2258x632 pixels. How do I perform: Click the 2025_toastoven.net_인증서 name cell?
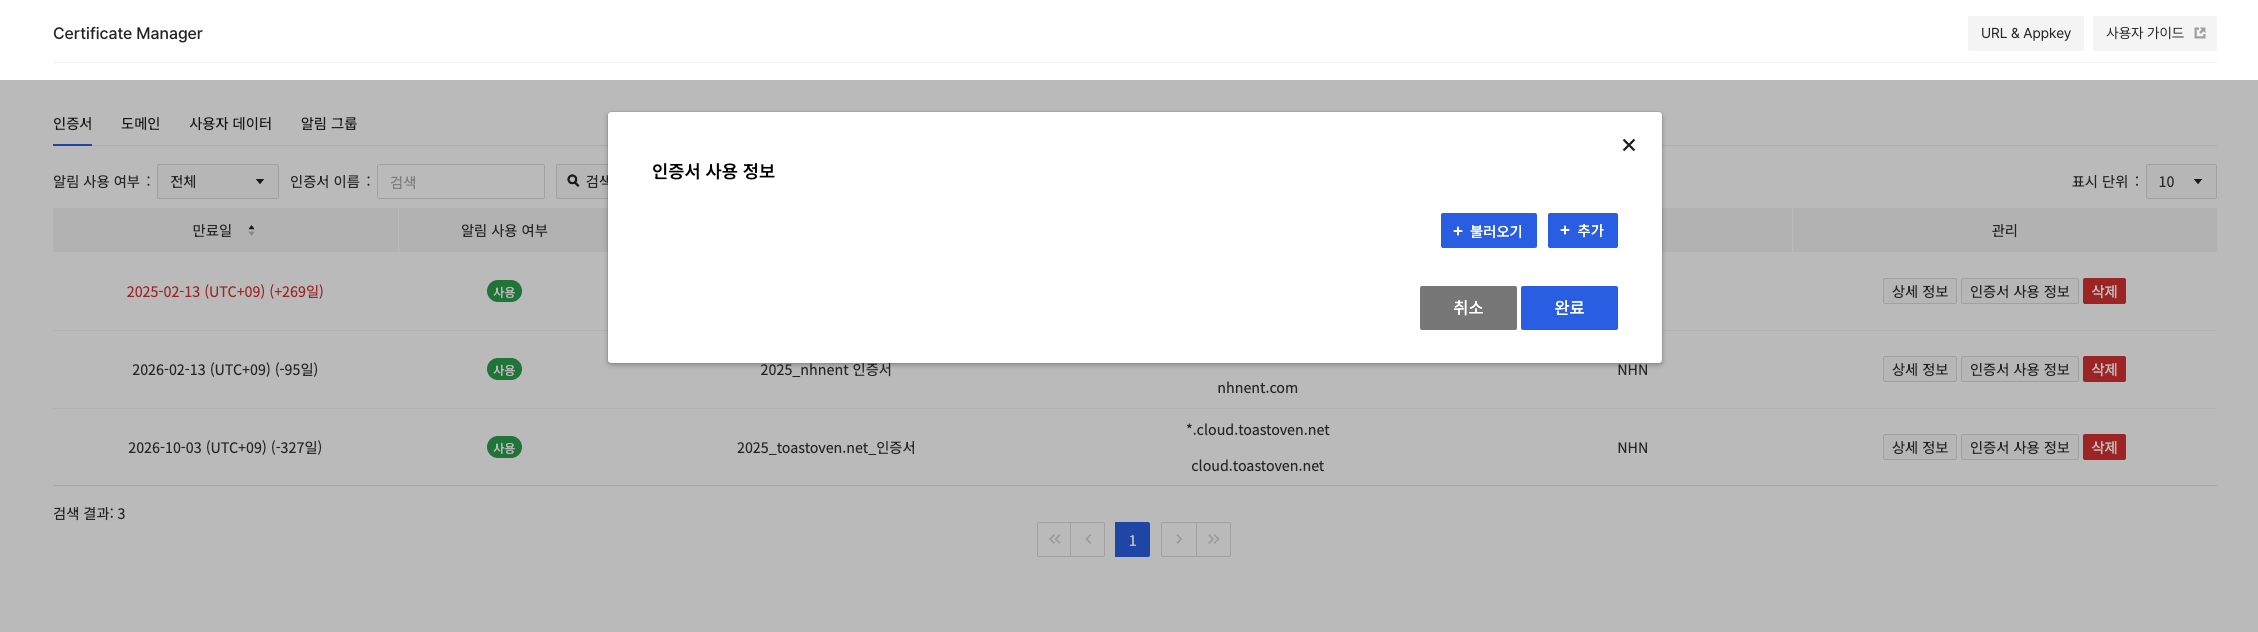coord(826,447)
